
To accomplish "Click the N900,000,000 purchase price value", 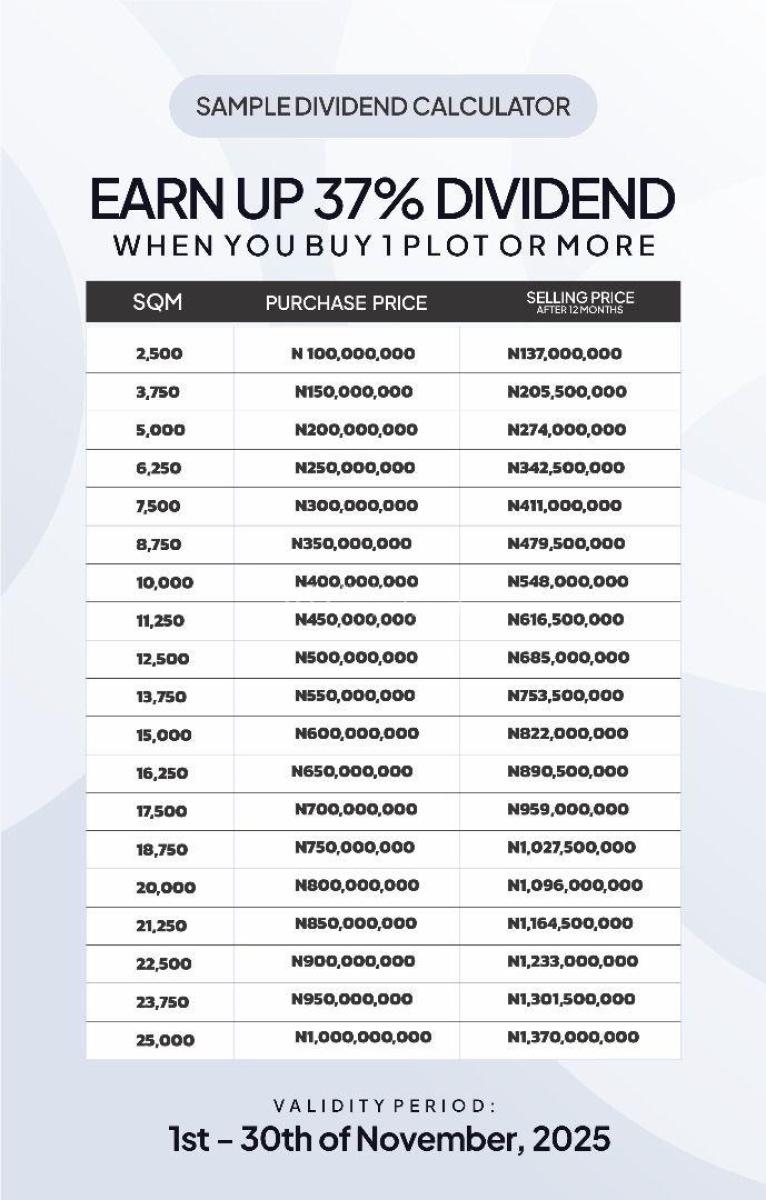I will click(353, 962).
